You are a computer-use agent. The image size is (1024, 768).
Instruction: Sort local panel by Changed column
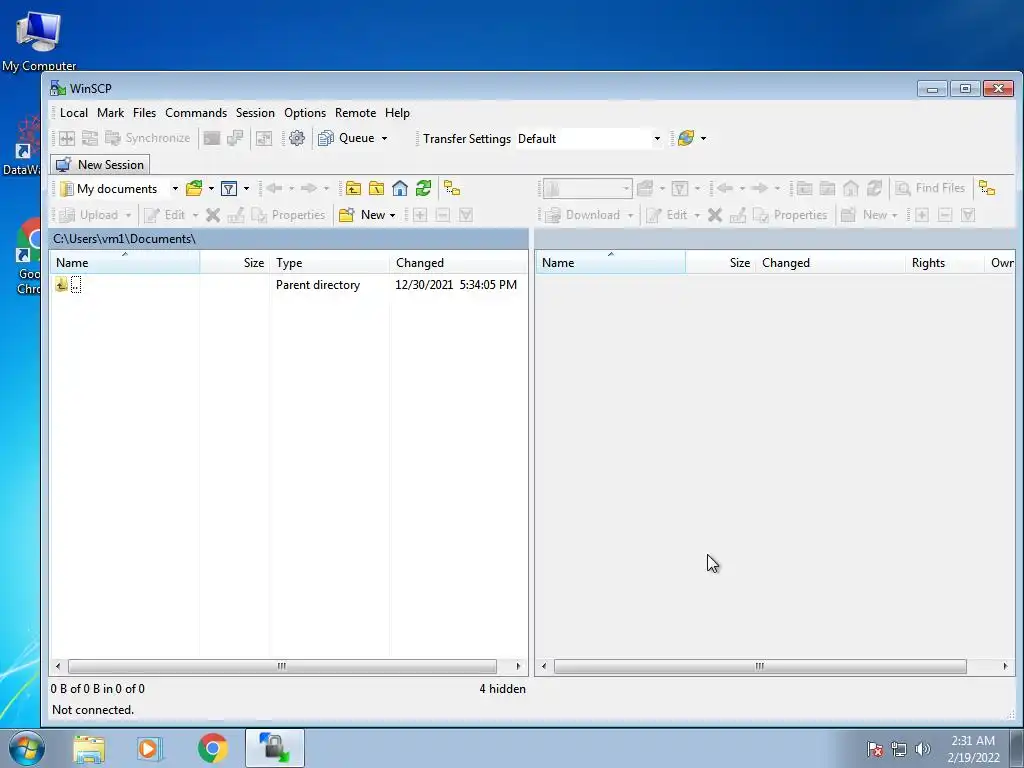click(458, 263)
